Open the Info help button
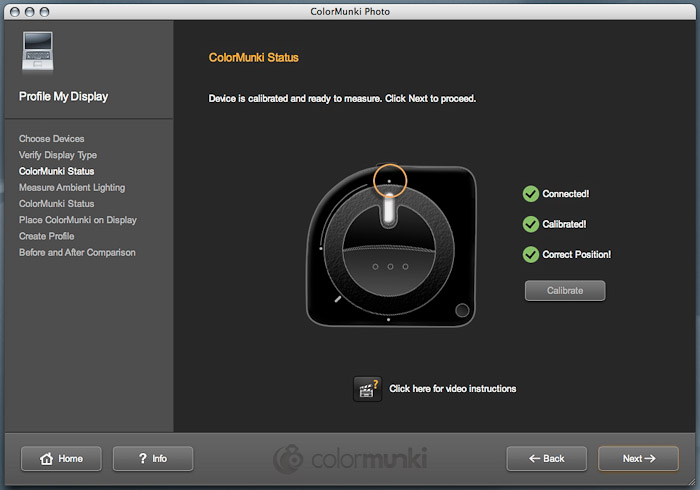The image size is (700, 490). point(152,459)
